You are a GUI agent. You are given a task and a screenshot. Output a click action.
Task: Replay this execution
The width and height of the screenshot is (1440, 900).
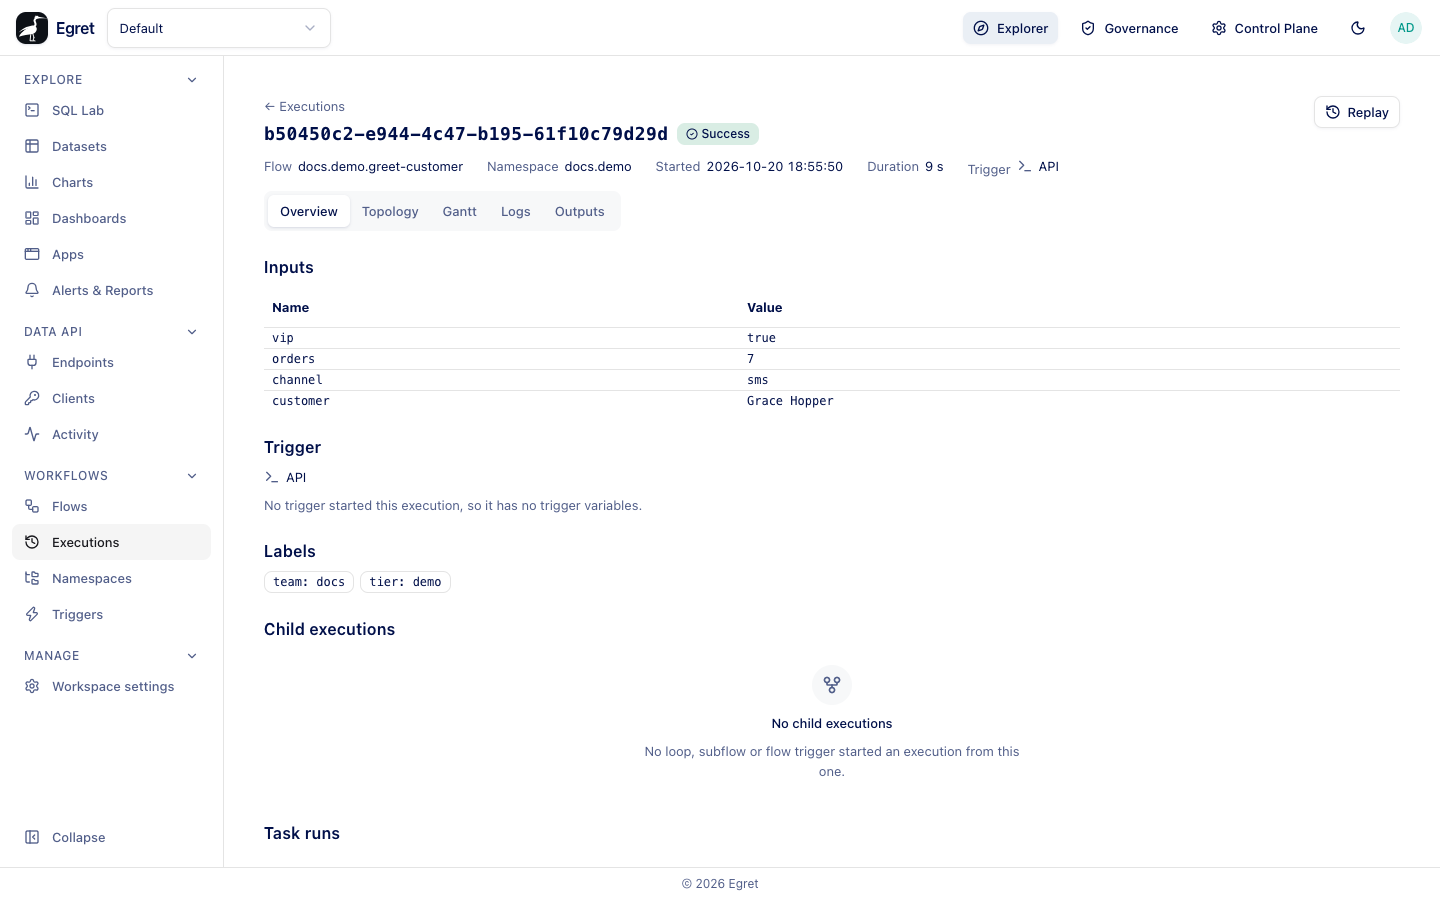click(x=1357, y=112)
